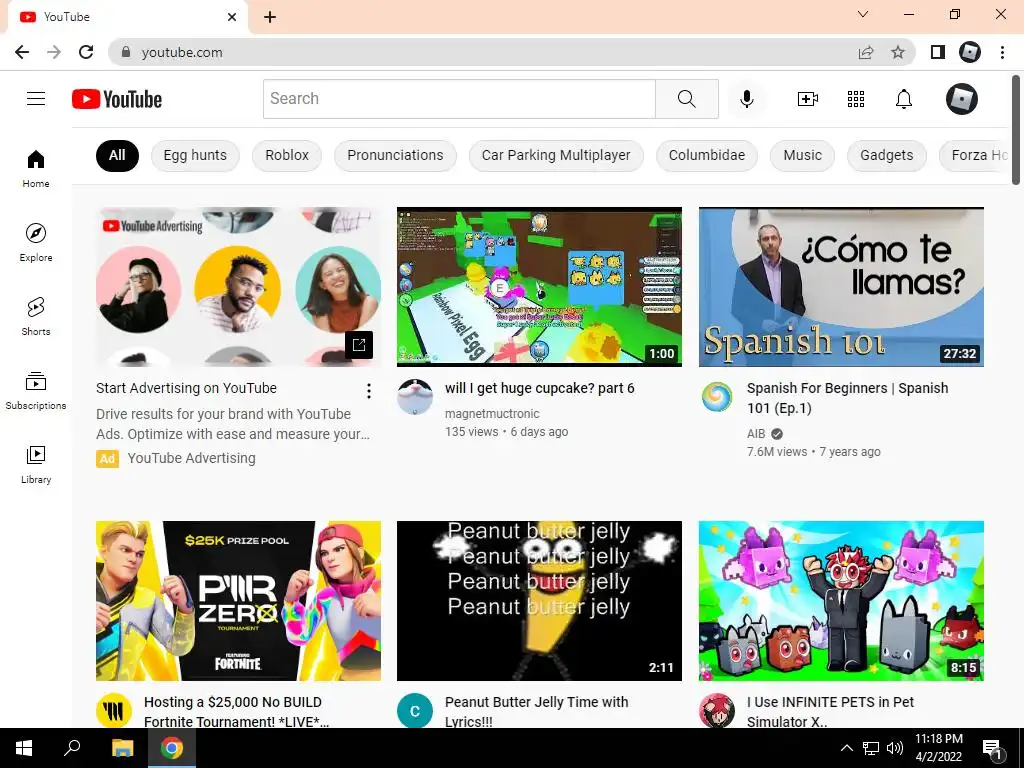Play the $25K Prize Pool Fortnite thumbnail
The image size is (1024, 768).
238,601
